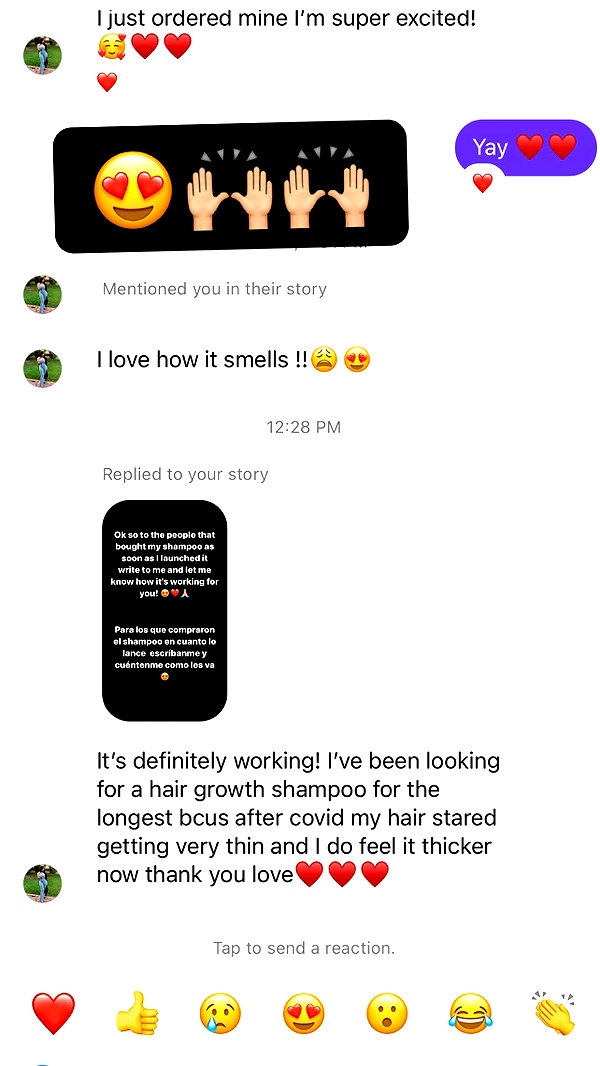Open avatar beside 'I love how it smells'
The height and width of the screenshot is (1066, 600).
coord(43,368)
